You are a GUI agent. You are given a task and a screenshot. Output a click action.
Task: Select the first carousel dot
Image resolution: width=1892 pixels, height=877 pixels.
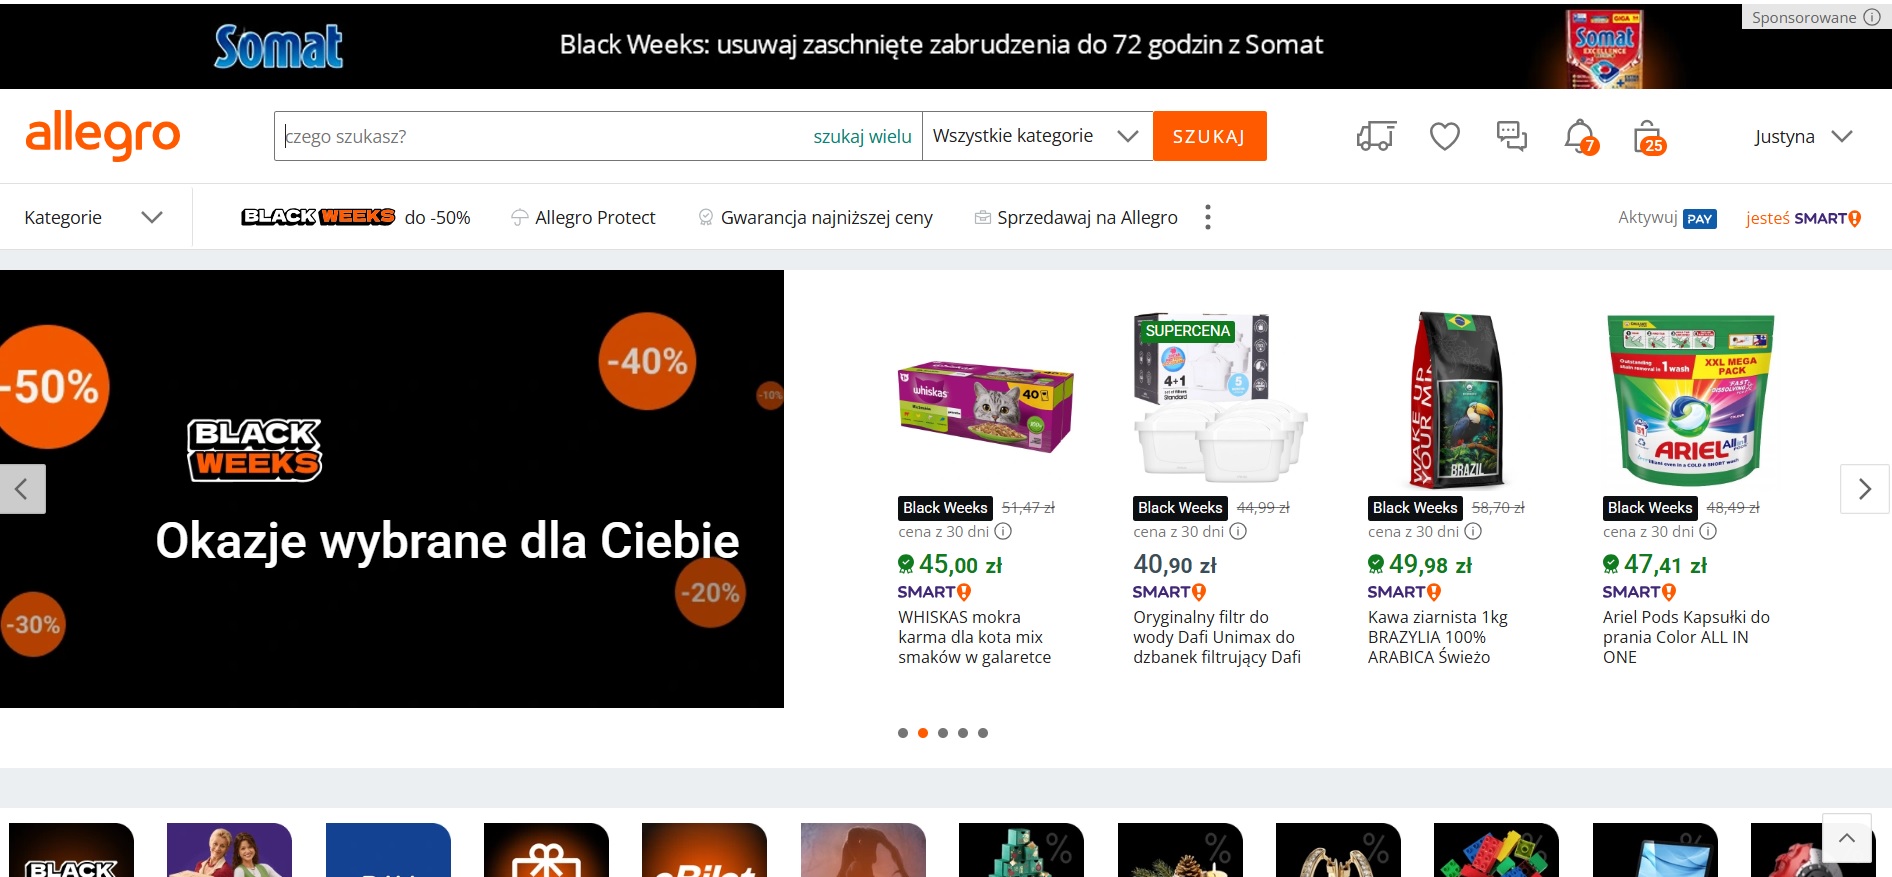pyautogui.click(x=903, y=733)
